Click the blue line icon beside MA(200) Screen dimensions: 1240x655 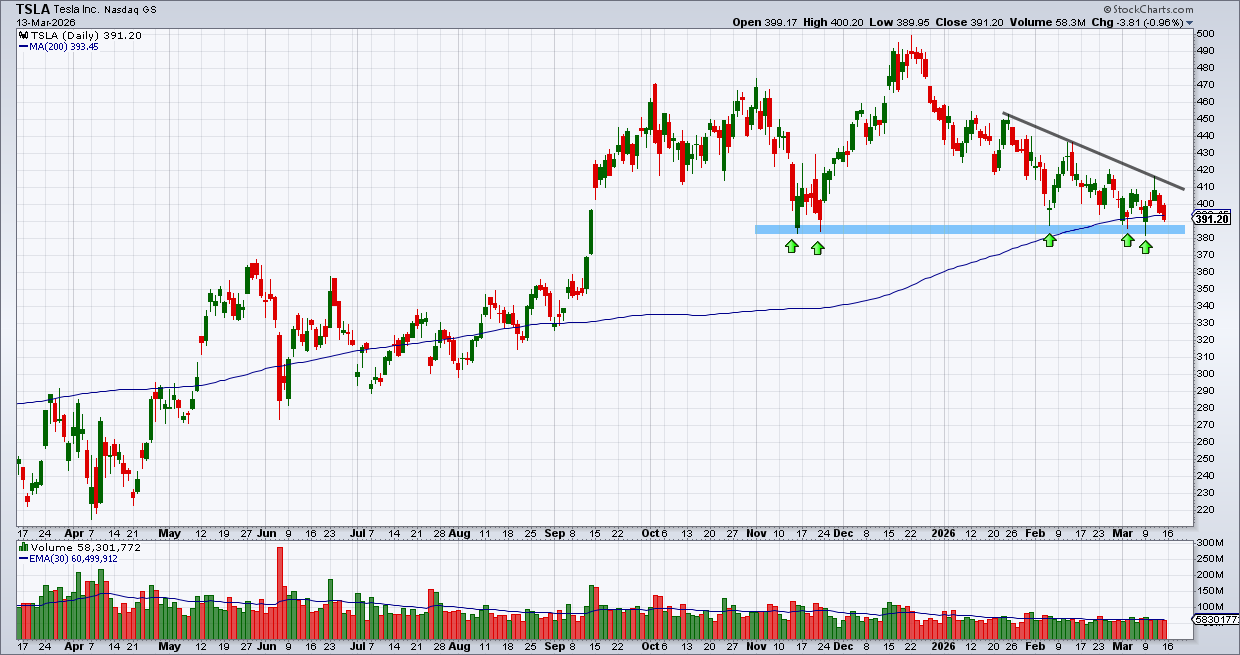[23, 46]
